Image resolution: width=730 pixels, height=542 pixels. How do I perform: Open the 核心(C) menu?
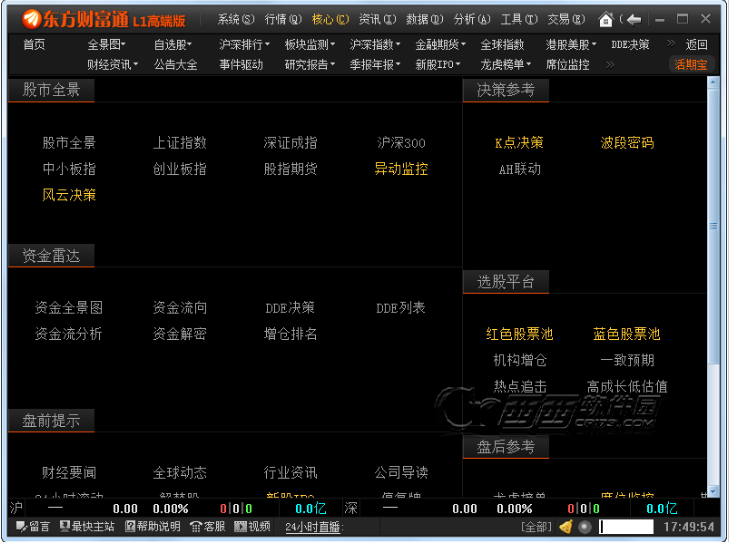click(331, 20)
